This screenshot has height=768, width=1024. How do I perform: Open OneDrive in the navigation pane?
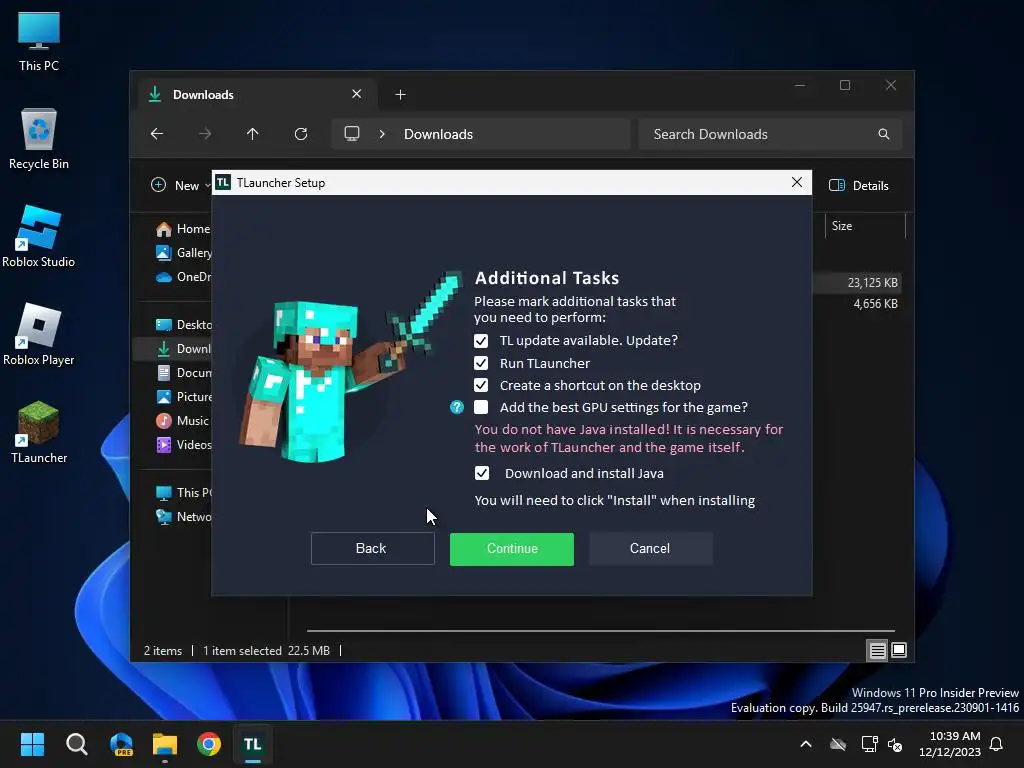pyautogui.click(x=183, y=277)
